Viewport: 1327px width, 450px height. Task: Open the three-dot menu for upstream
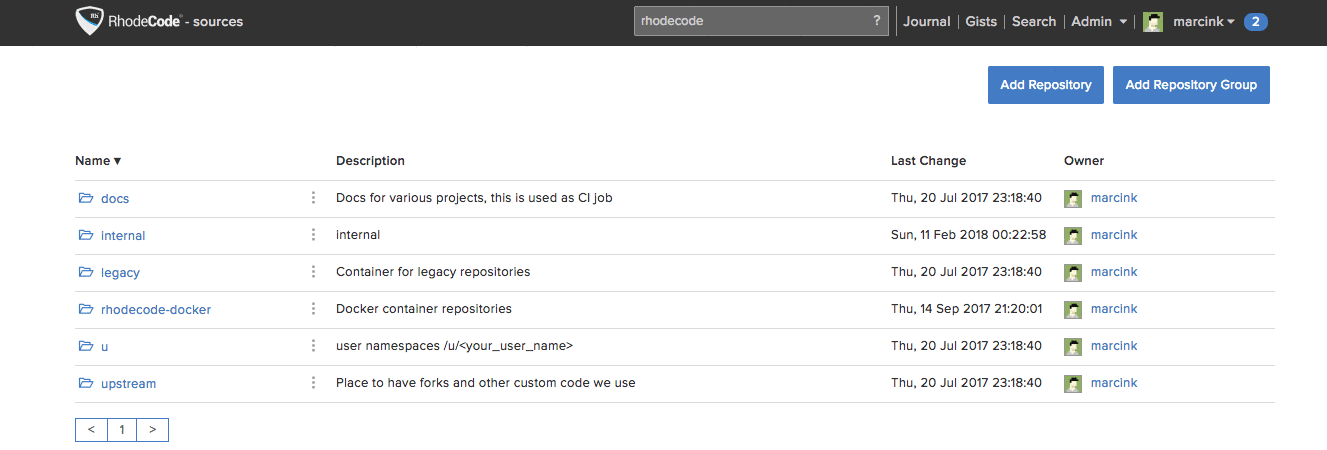click(313, 383)
